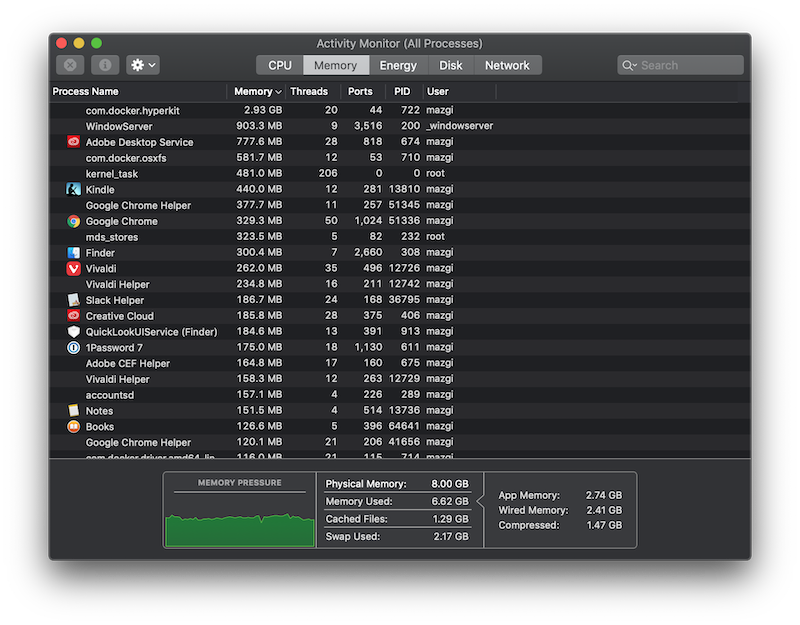Click the Inspect process info icon
800x625 pixels.
(x=105, y=65)
